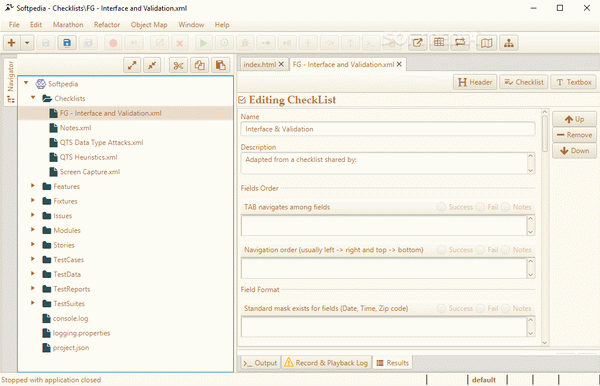Screen dimensions: 600x386
Task: Select Success for TAB navigates among fields
Action: (x=442, y=207)
